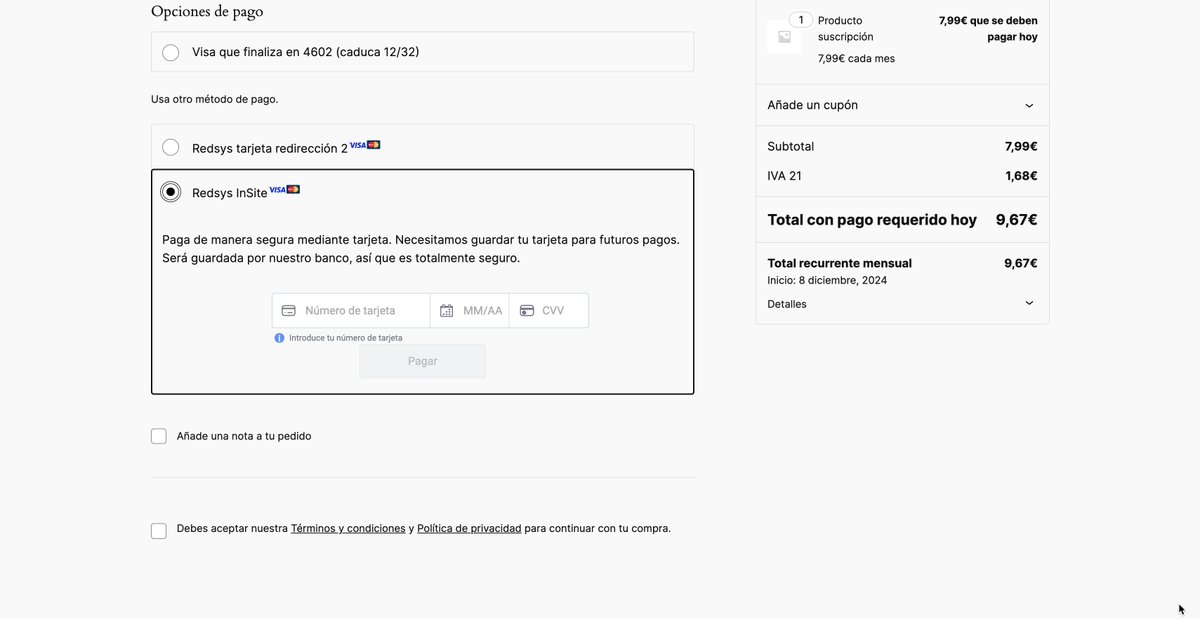Click the card icon in the card number field
1200x619 pixels.
click(287, 310)
